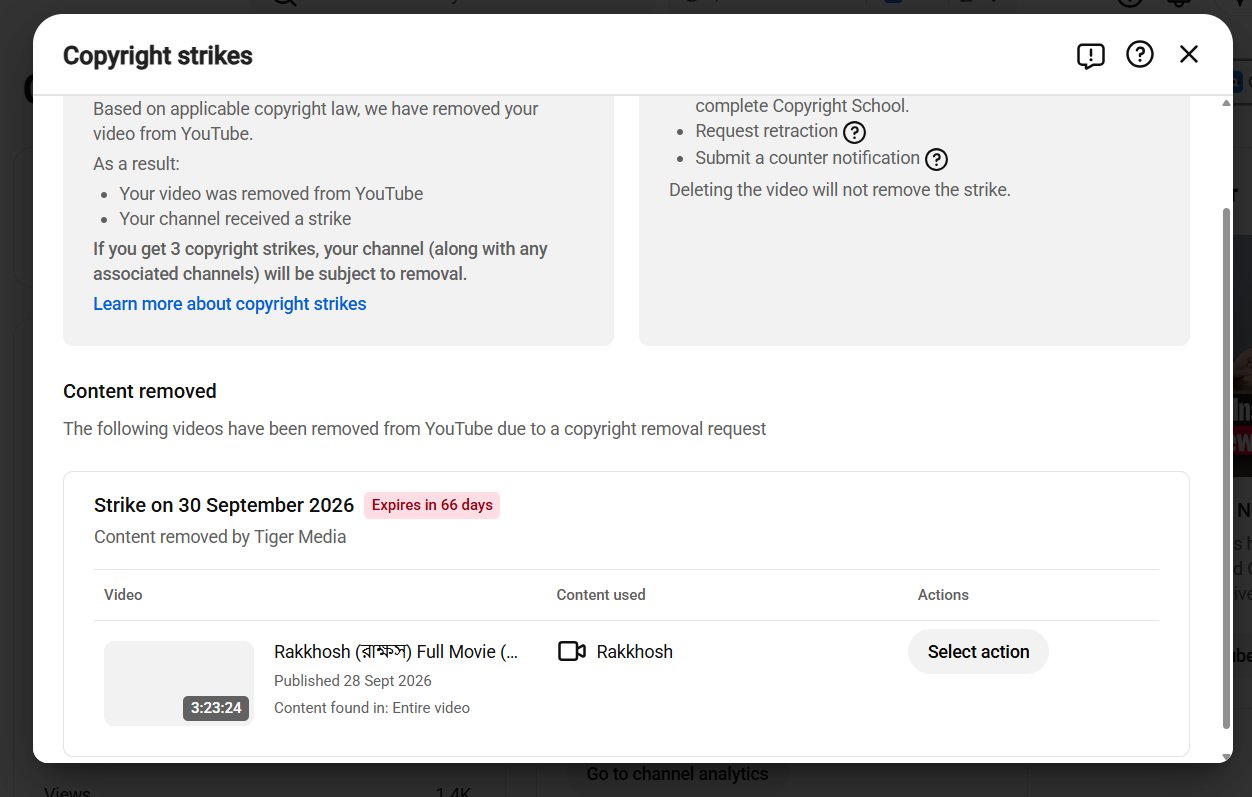Click the Rakkhosh content used name

tap(635, 652)
